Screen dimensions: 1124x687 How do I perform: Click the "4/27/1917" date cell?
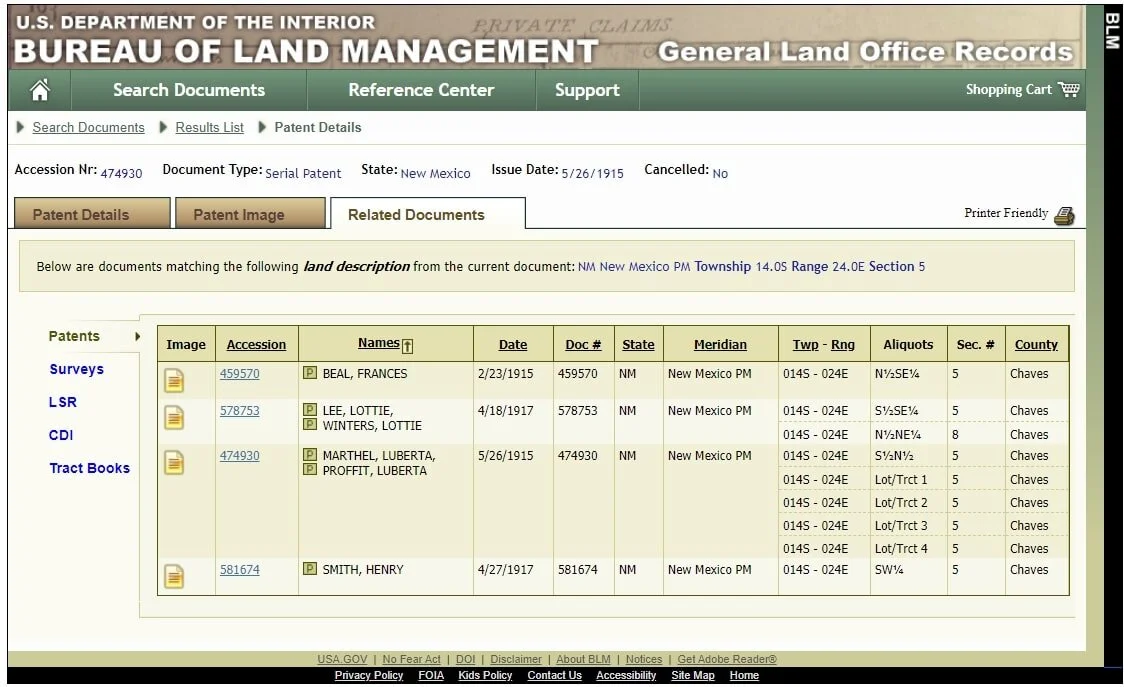[505, 569]
